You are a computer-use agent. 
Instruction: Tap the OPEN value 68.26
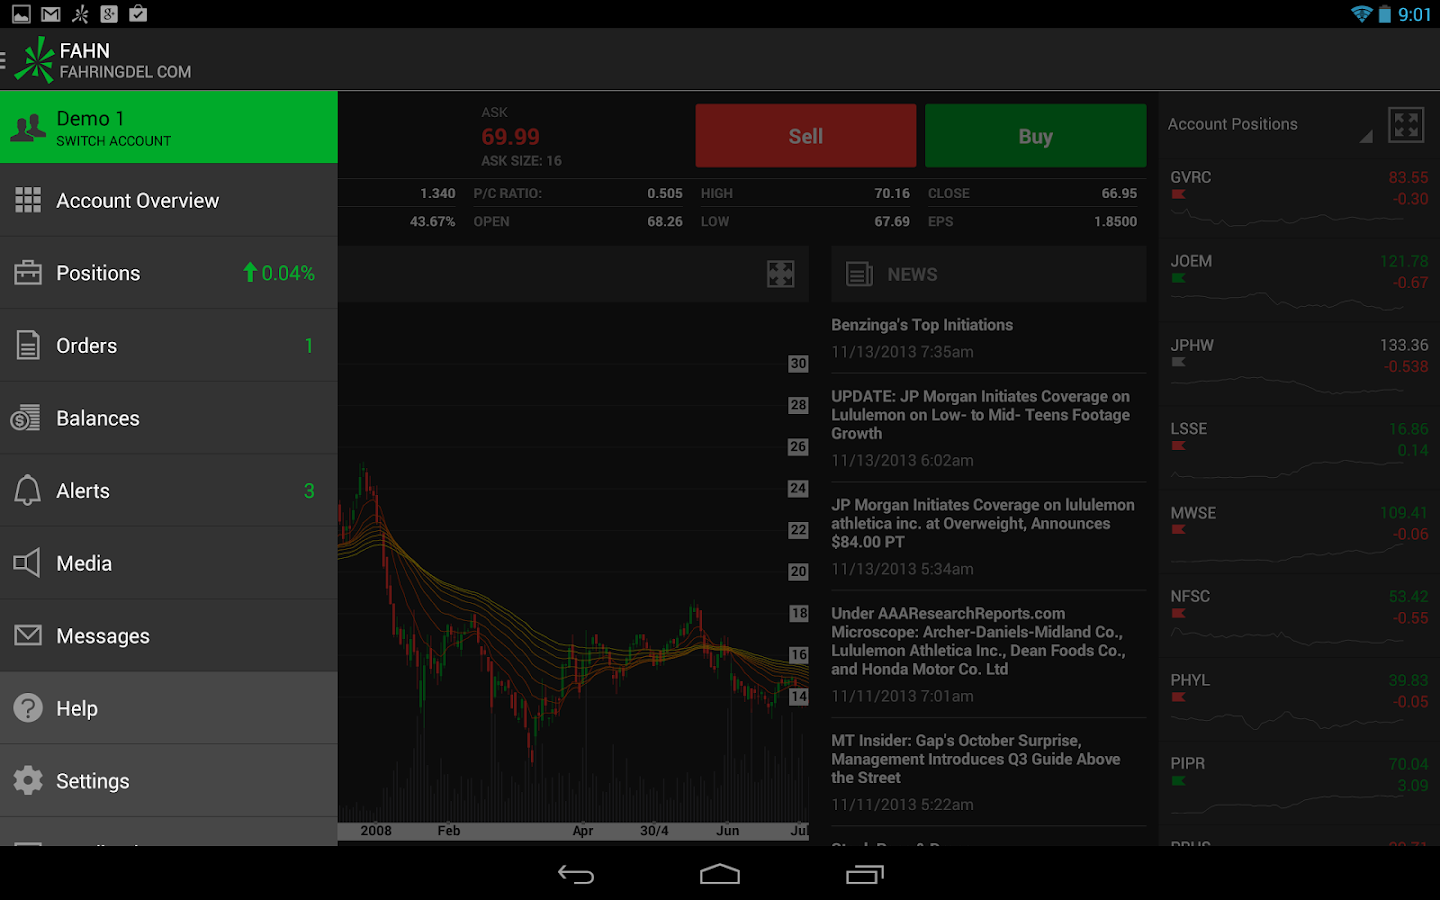point(665,221)
